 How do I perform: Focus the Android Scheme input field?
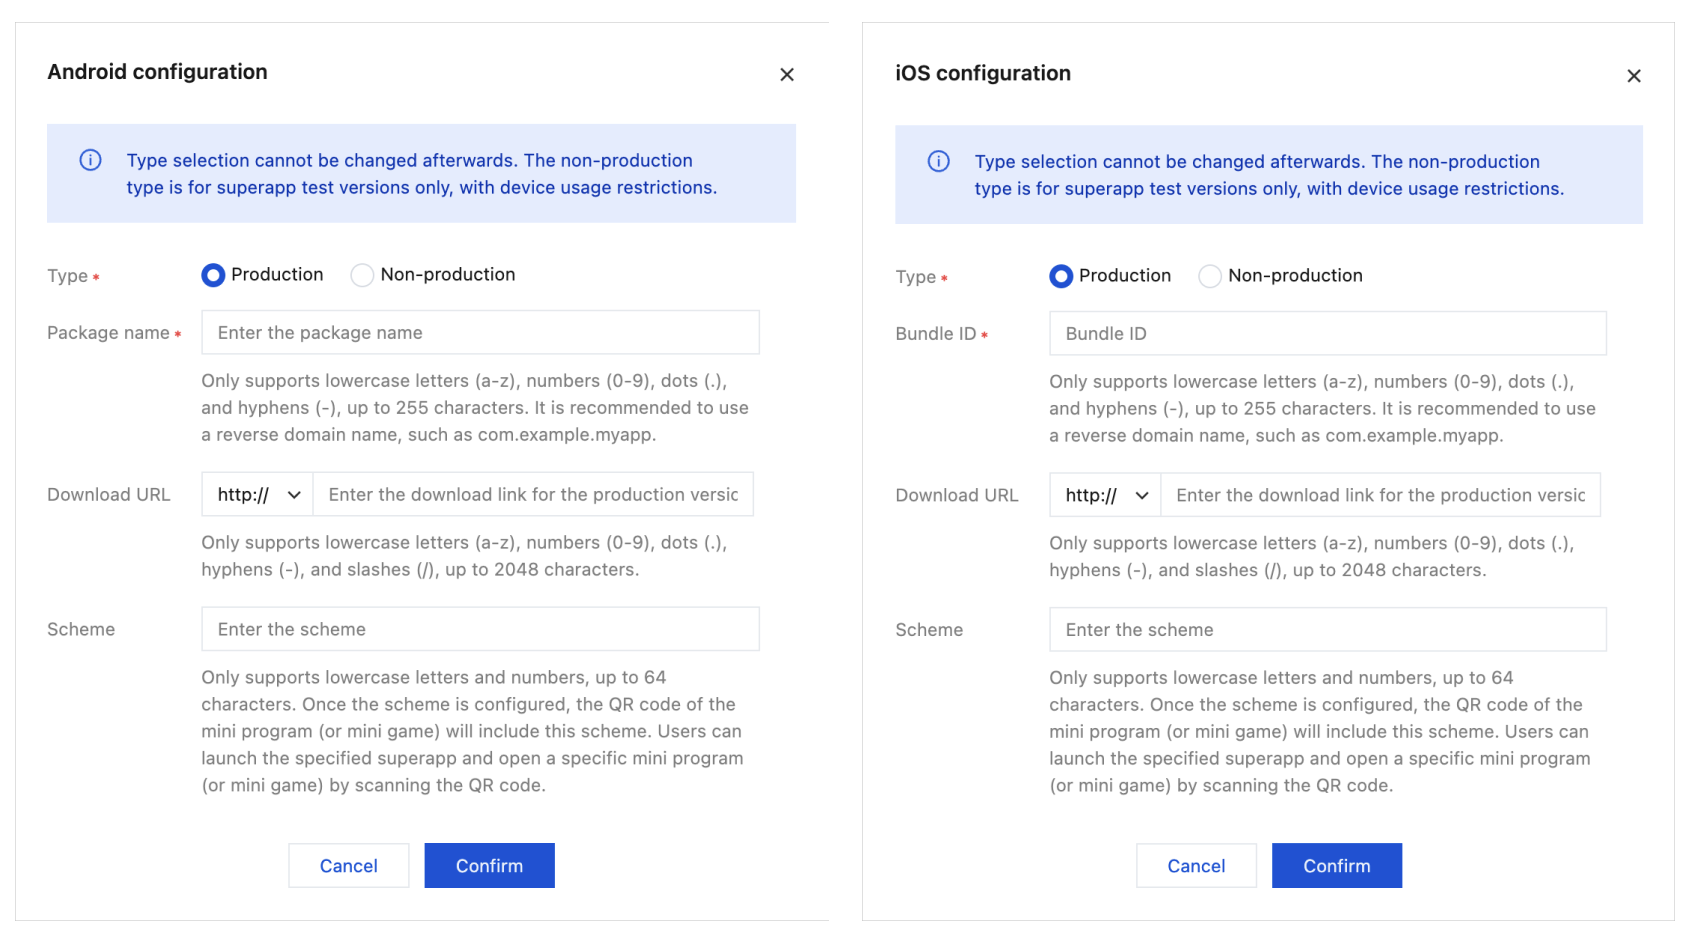pos(480,630)
